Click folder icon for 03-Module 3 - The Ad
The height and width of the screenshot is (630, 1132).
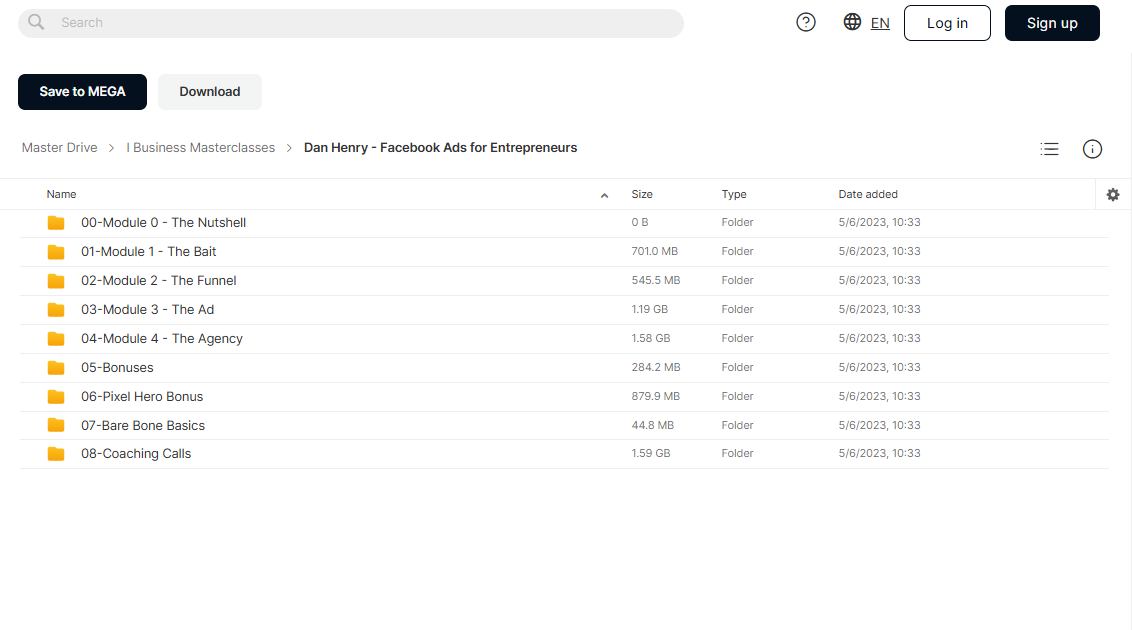click(56, 310)
